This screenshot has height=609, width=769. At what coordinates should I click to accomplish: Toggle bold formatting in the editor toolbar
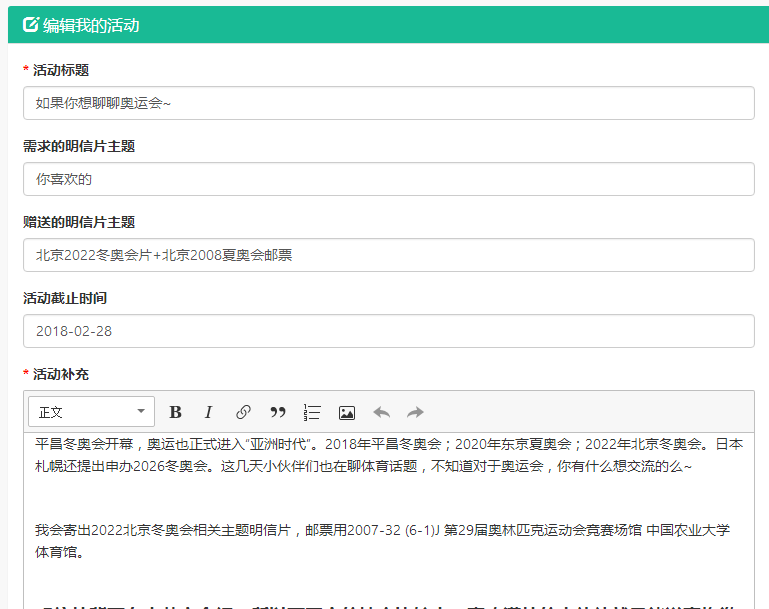coord(175,412)
